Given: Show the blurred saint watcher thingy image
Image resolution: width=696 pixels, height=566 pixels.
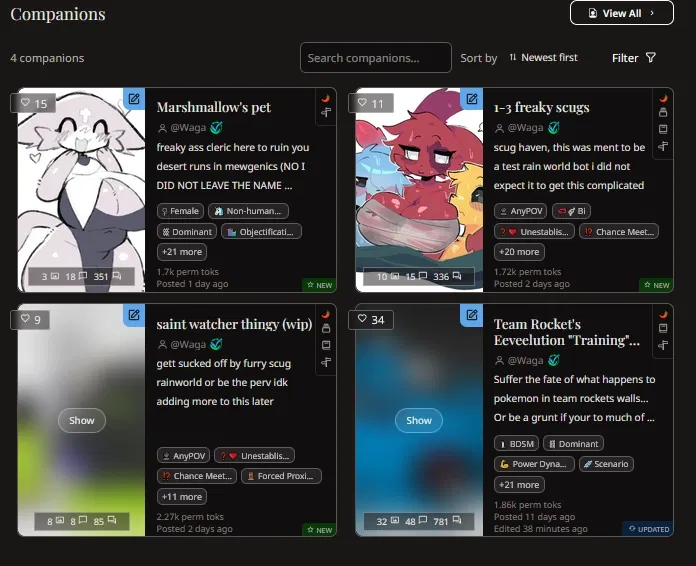Looking at the screenshot, I should coord(82,420).
